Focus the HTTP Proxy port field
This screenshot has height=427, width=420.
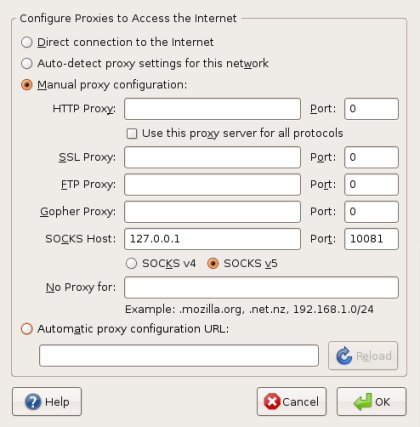[371, 109]
